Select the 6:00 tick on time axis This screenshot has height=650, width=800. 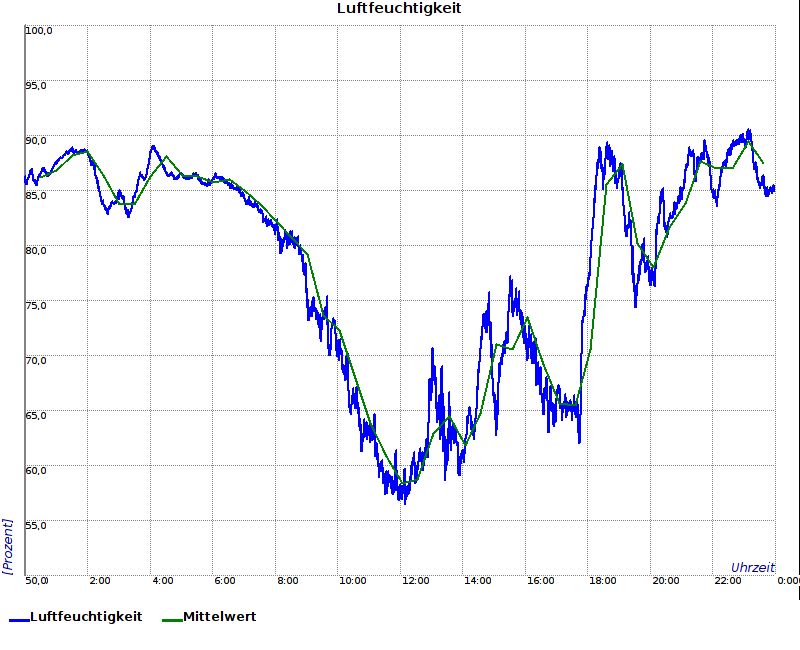pyautogui.click(x=225, y=580)
